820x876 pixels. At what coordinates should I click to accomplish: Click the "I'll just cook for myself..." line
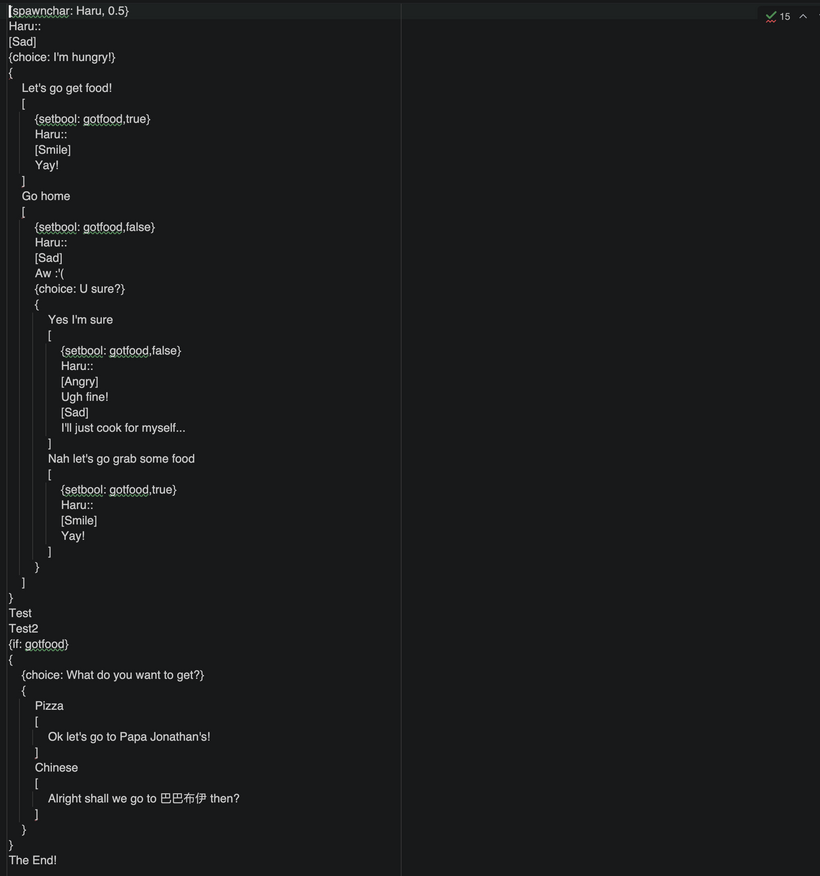[123, 428]
